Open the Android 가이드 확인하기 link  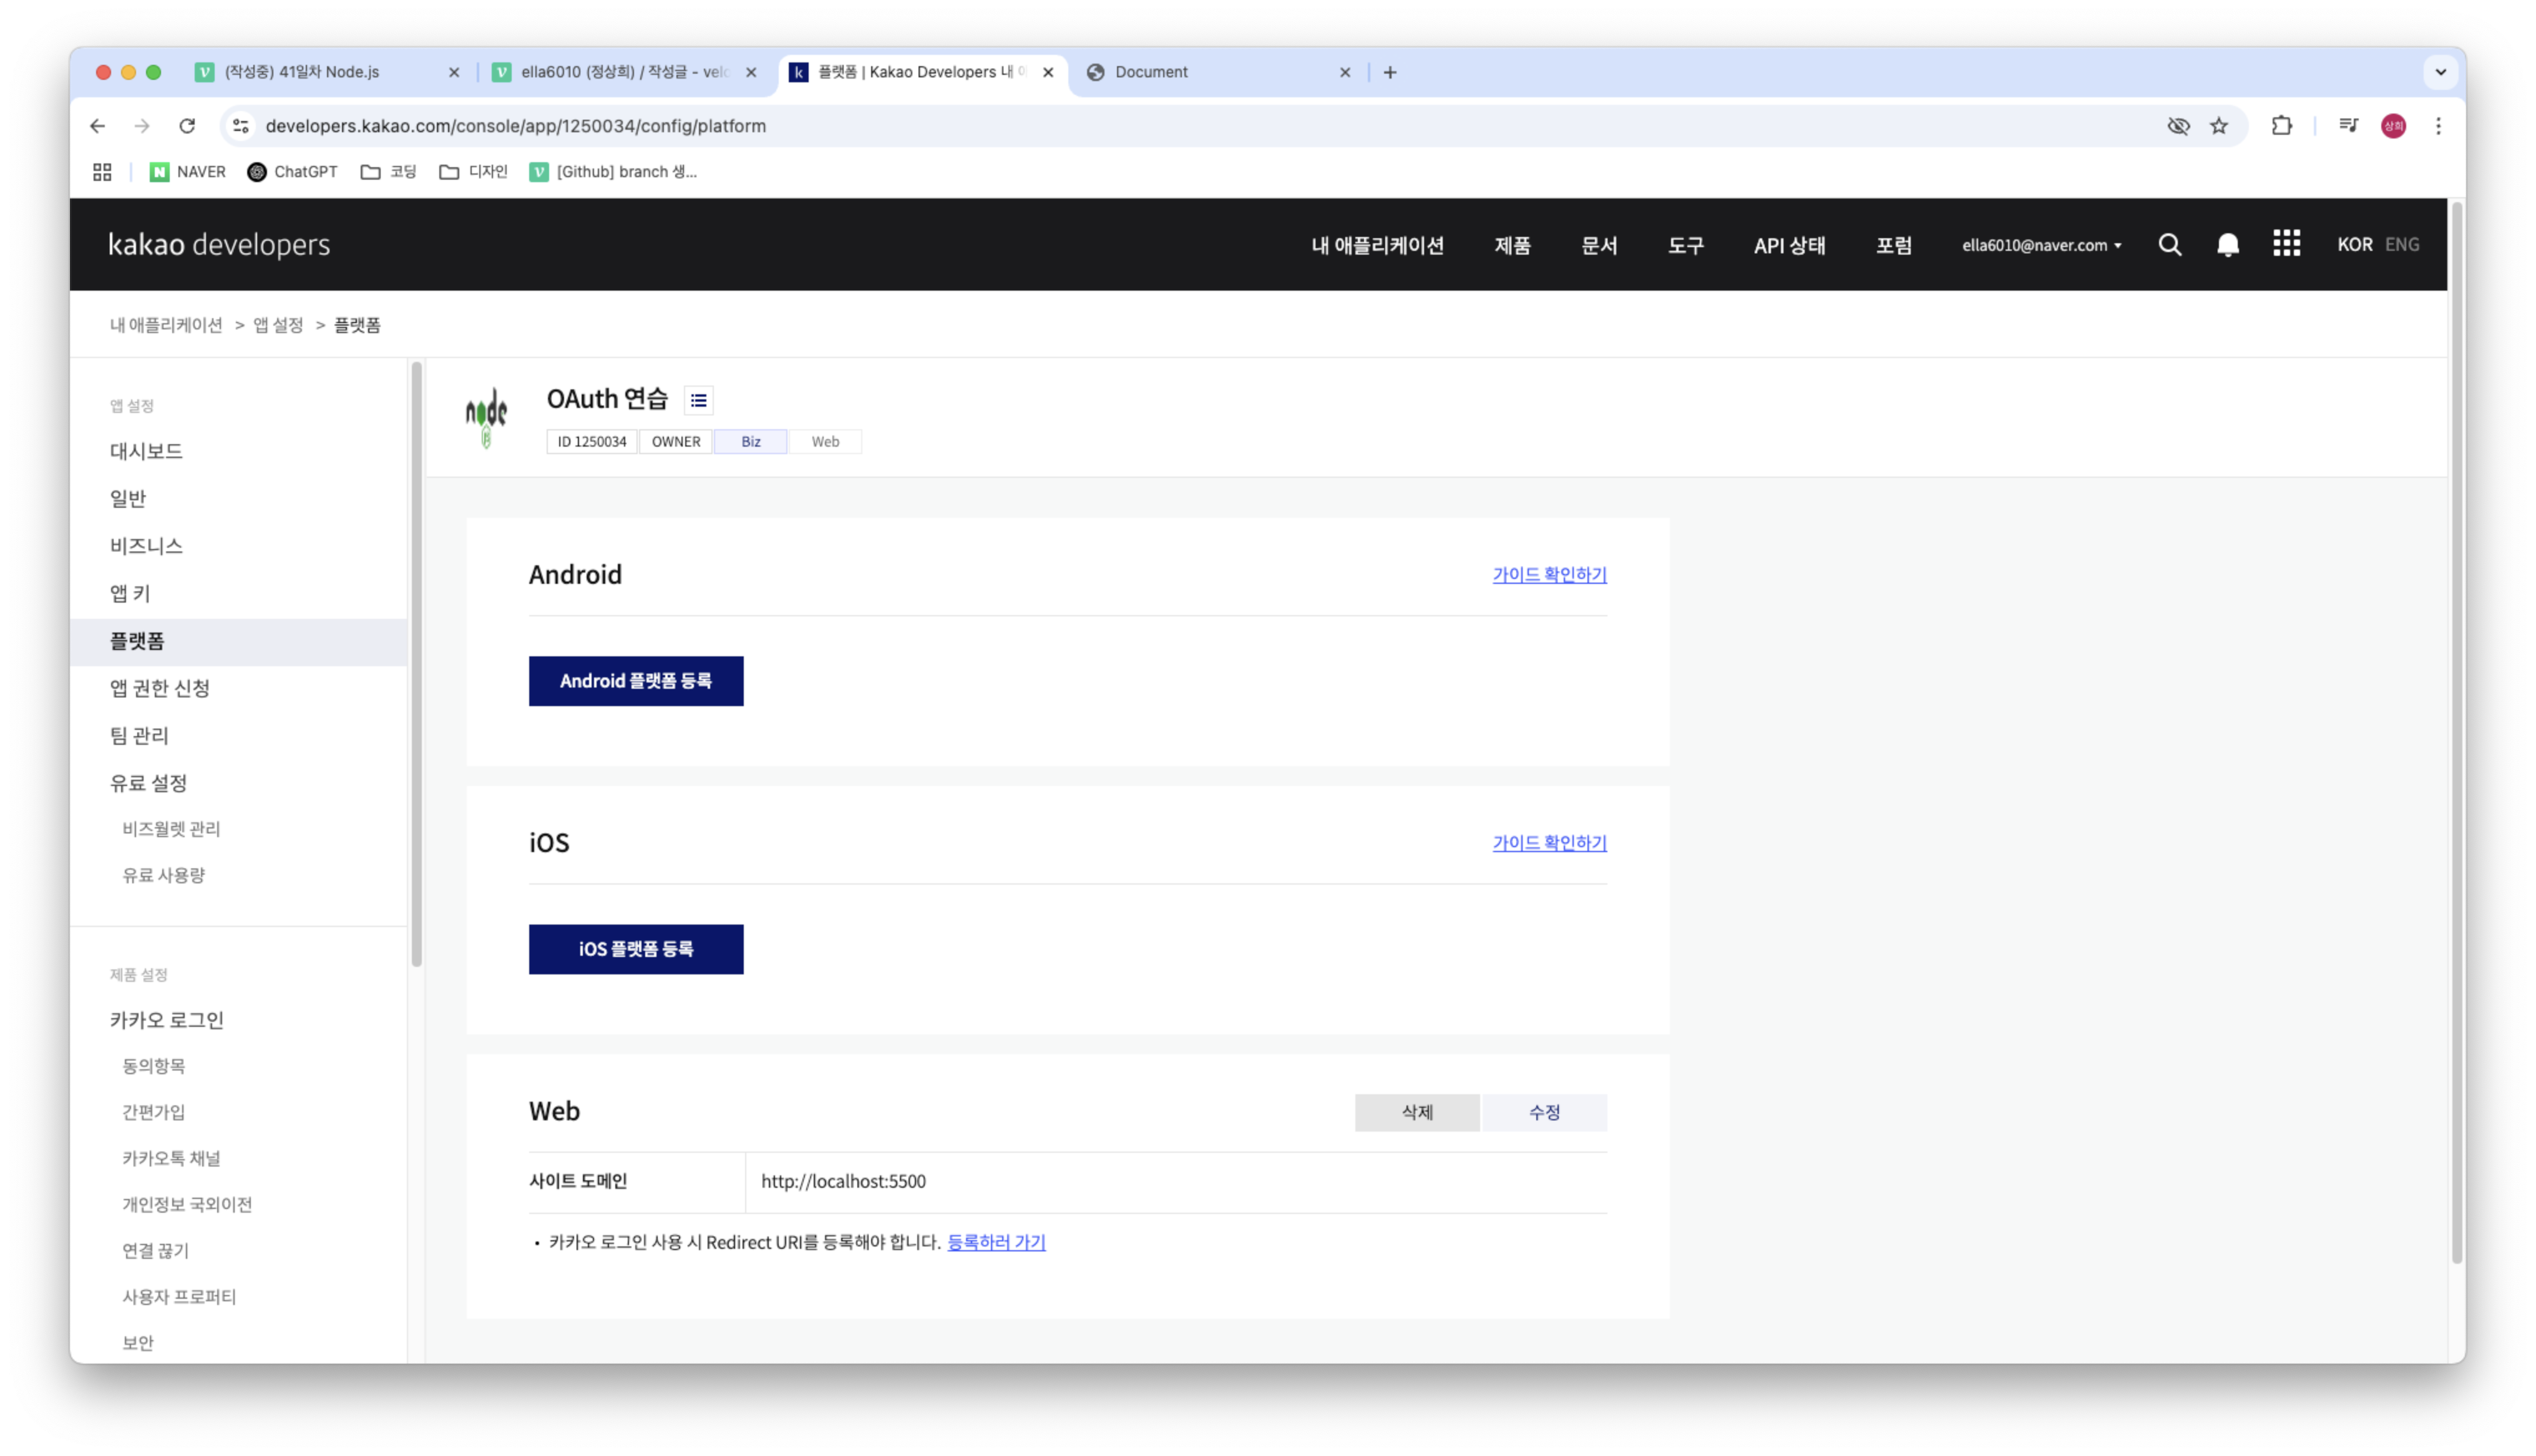1549,575
